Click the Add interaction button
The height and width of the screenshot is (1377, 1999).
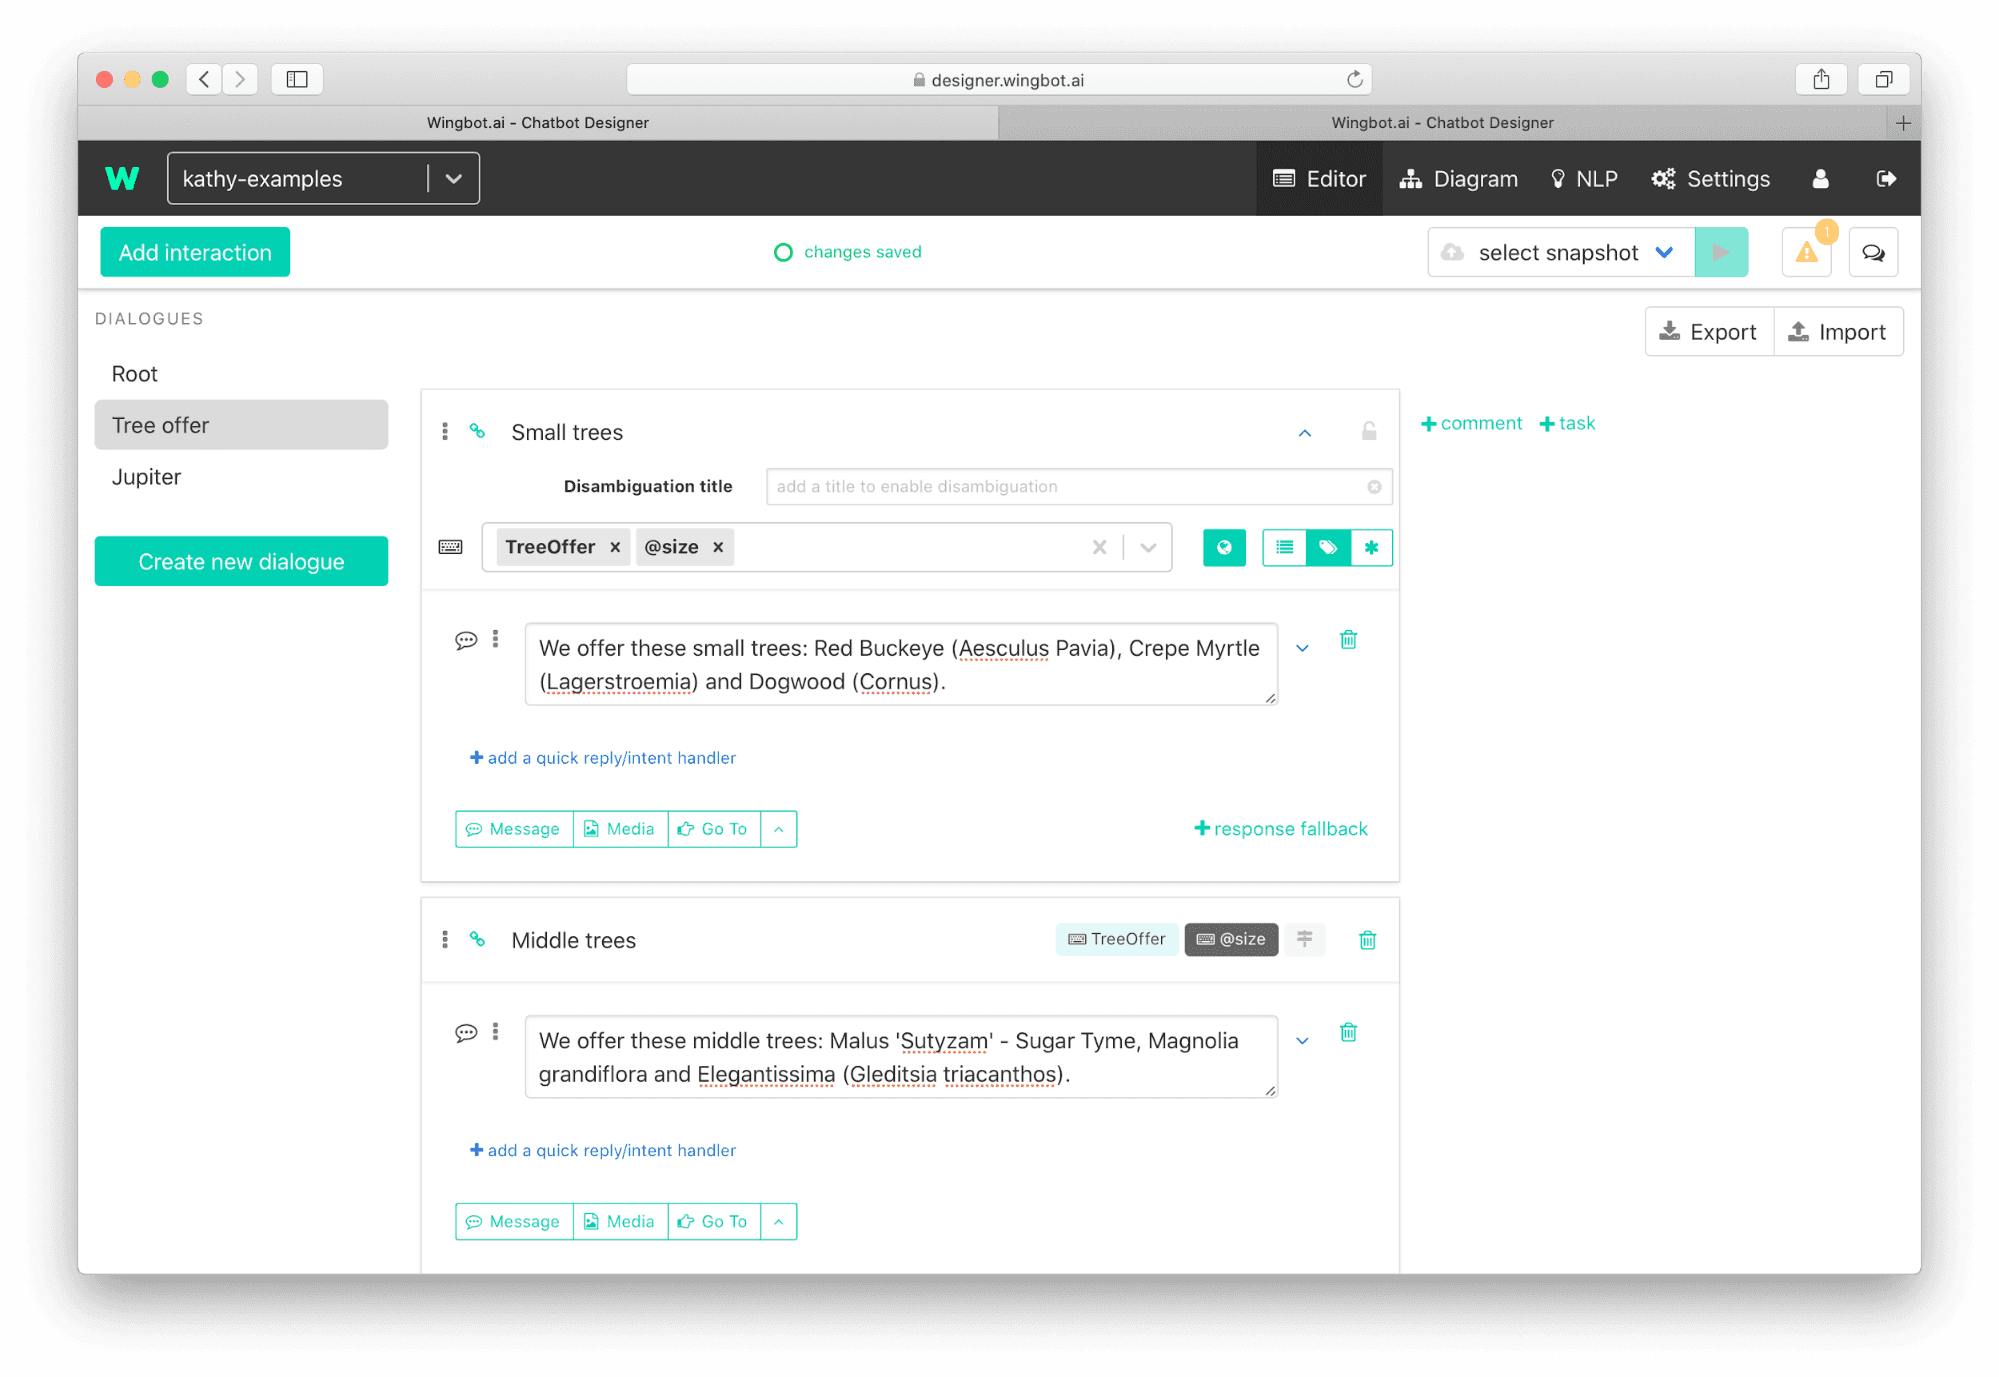click(195, 252)
